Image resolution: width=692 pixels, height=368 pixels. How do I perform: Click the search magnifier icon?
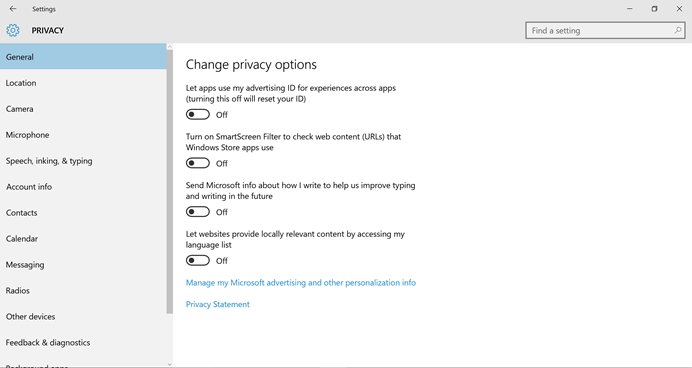coord(677,30)
